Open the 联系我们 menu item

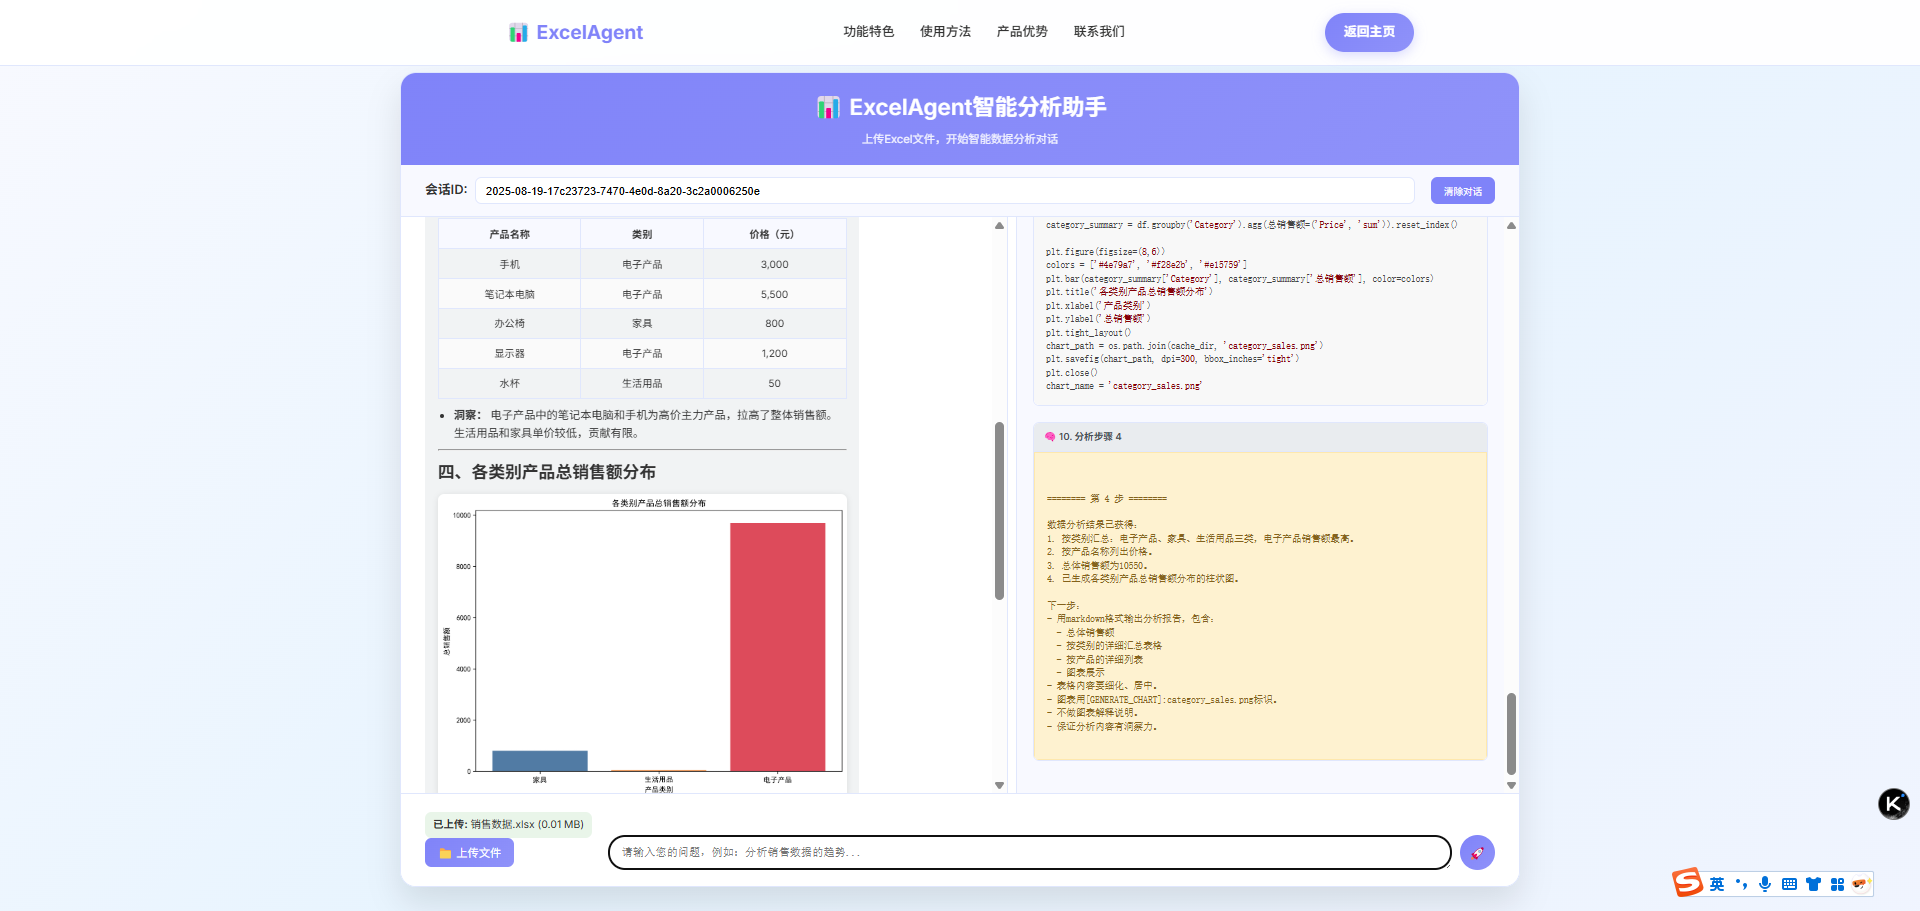point(1099,32)
